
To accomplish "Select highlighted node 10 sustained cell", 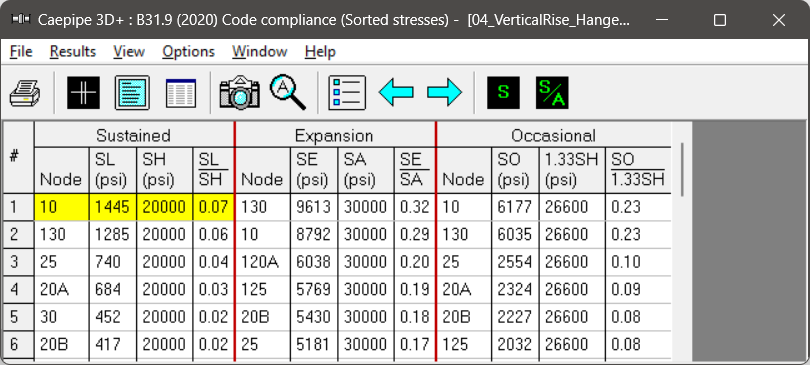I will coord(61,207).
